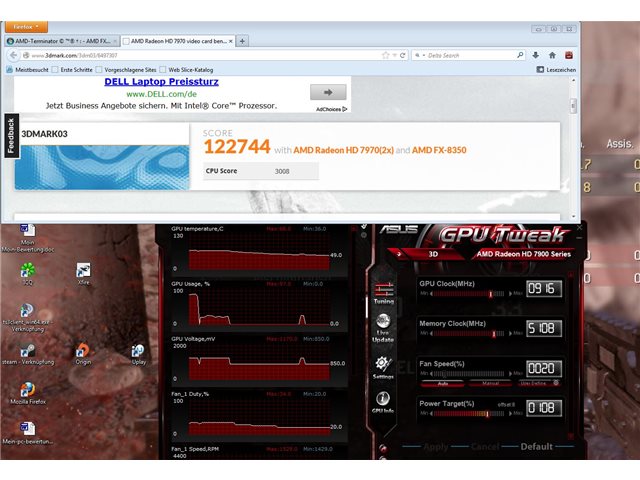Open the Erste Schritte bookmark
640x480 pixels.
pyautogui.click(x=73, y=70)
